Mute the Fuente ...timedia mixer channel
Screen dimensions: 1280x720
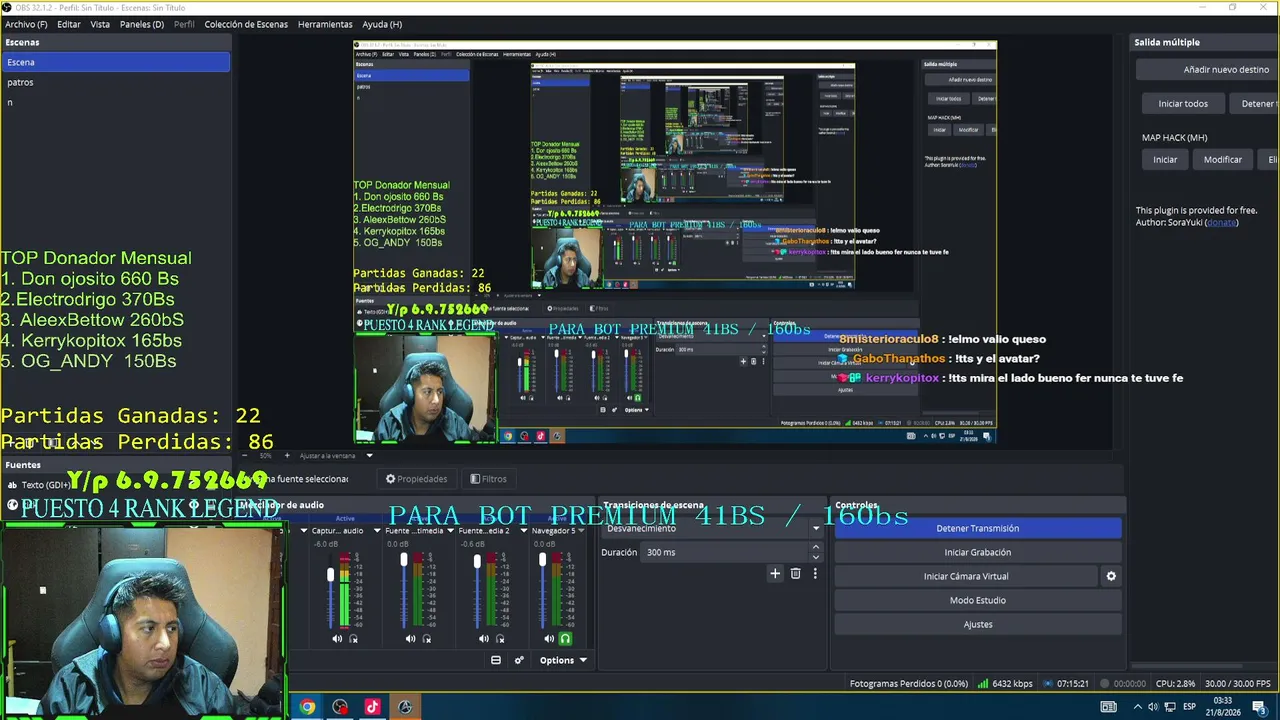click(x=410, y=639)
